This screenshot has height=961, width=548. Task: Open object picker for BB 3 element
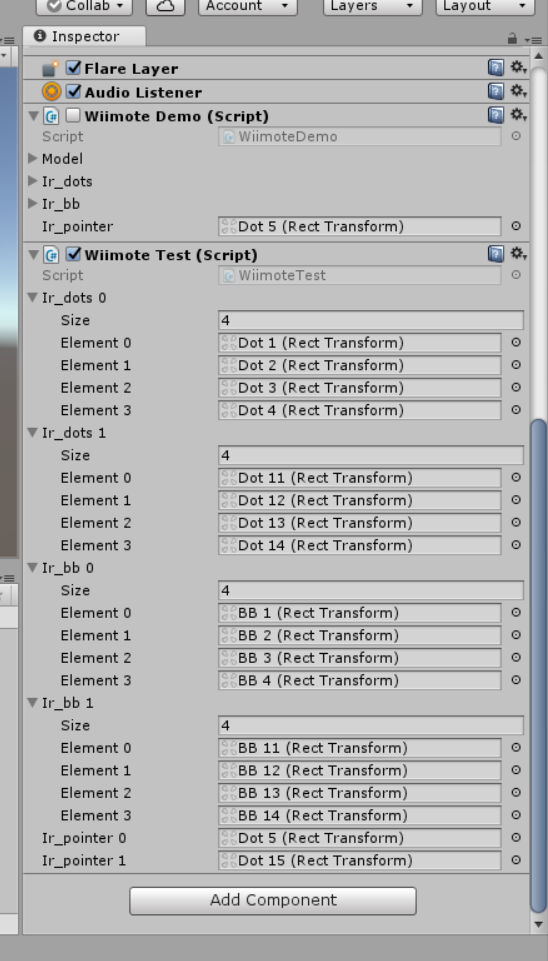coord(516,658)
